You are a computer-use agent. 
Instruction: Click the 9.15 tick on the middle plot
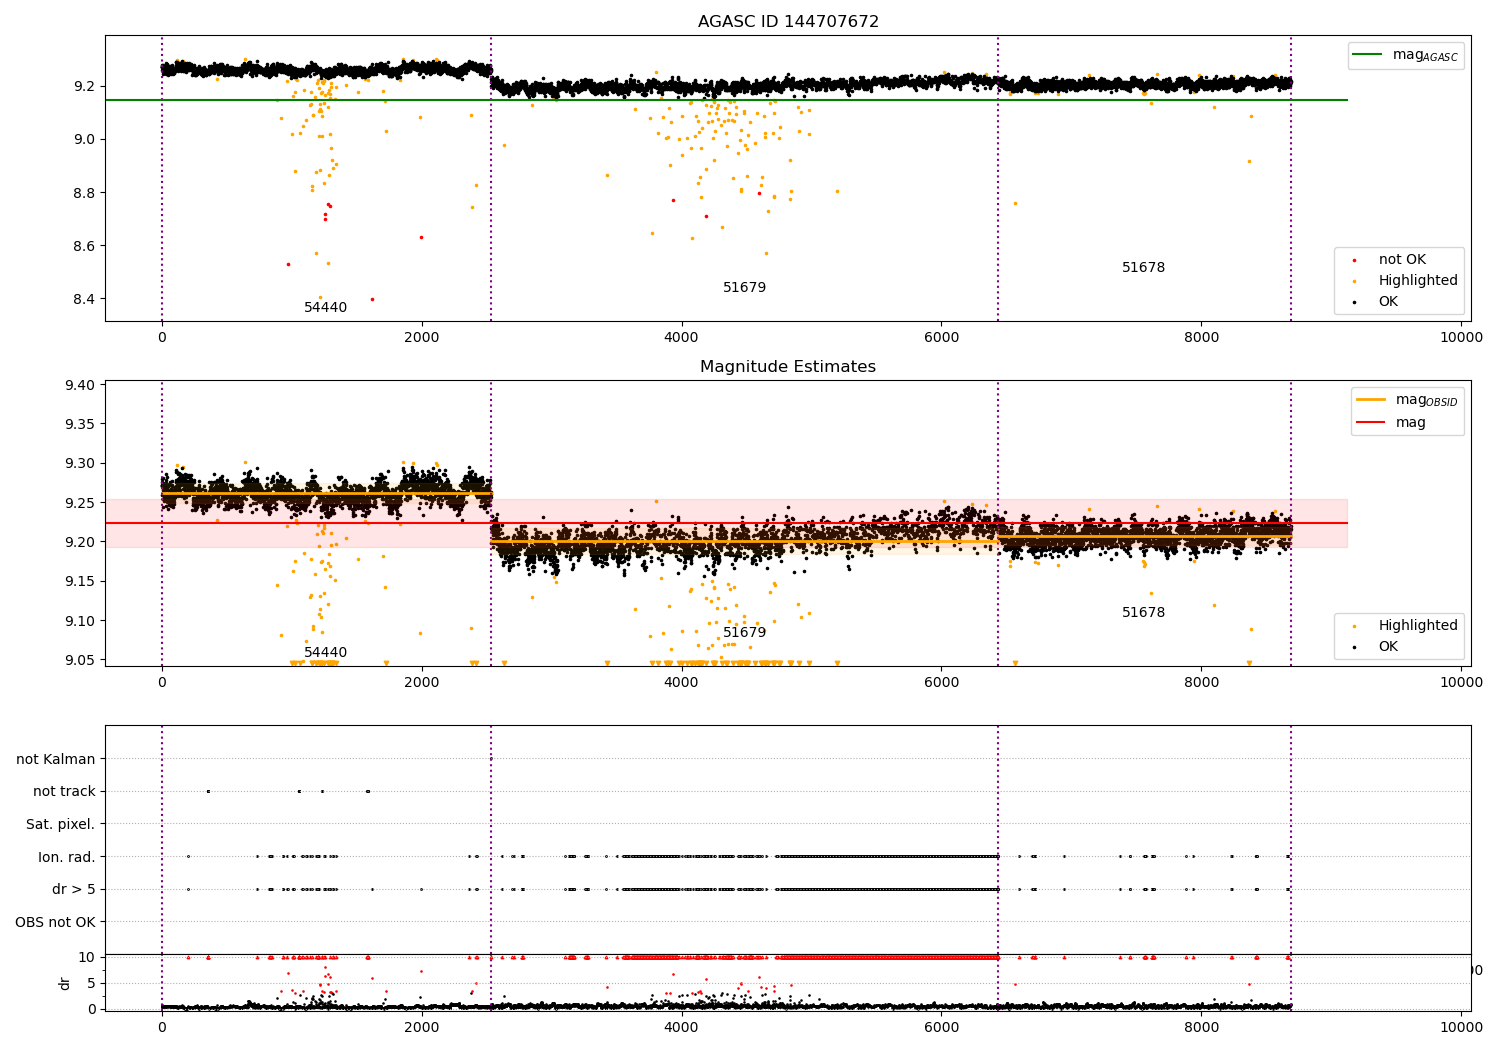(x=82, y=582)
